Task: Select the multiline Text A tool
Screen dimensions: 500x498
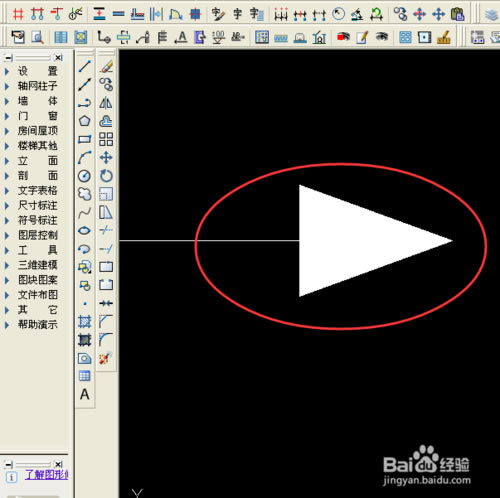Action: click(x=85, y=394)
